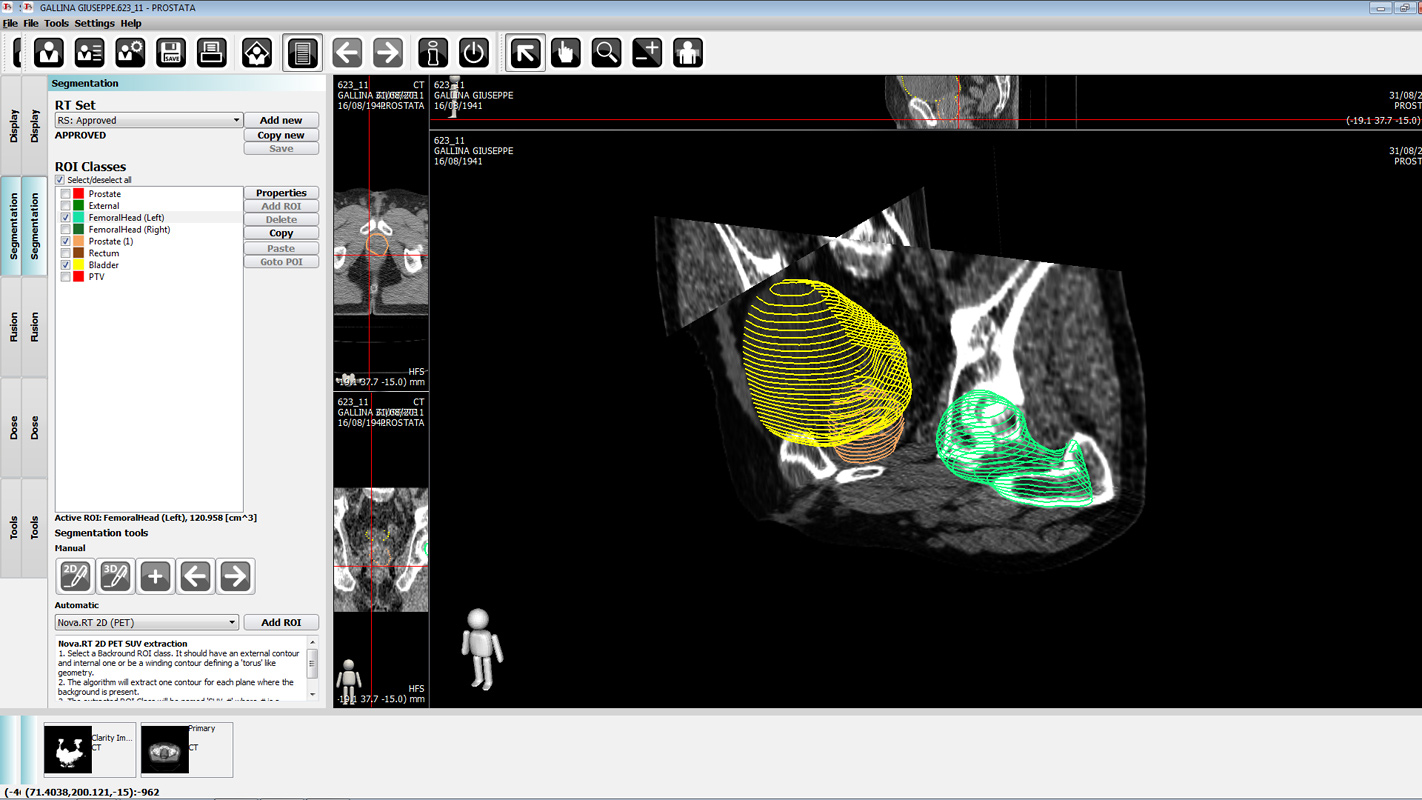The image size is (1422, 800).
Task: Open the patient settings gear icon
Action: tap(130, 53)
